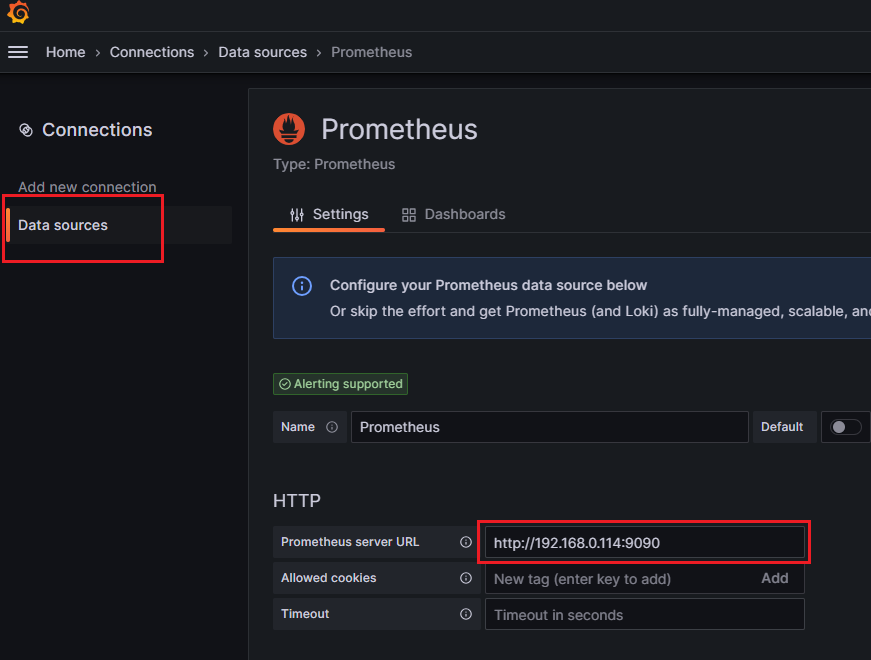871x660 pixels.
Task: Click the Timeout in seconds field
Action: pyautogui.click(x=644, y=614)
